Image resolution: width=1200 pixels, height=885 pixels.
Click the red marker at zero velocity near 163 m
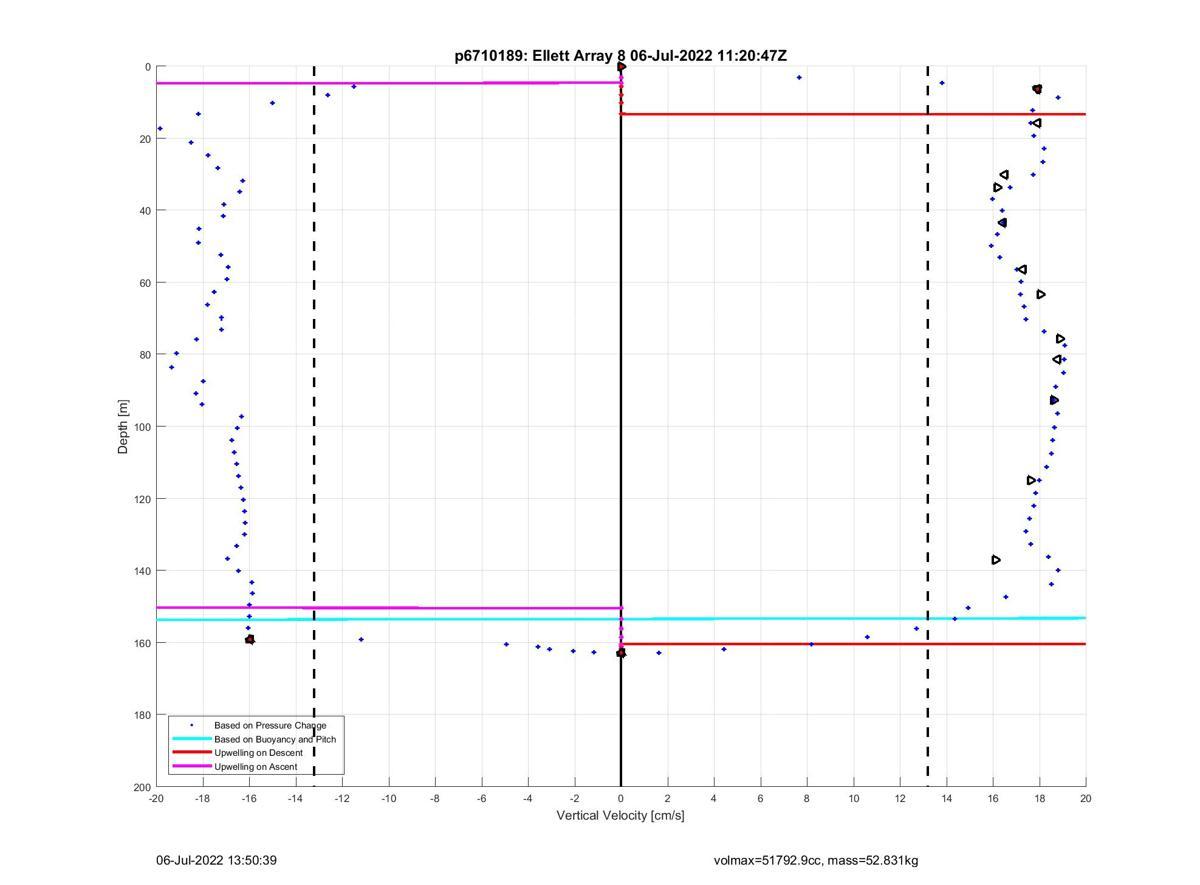tap(621, 653)
